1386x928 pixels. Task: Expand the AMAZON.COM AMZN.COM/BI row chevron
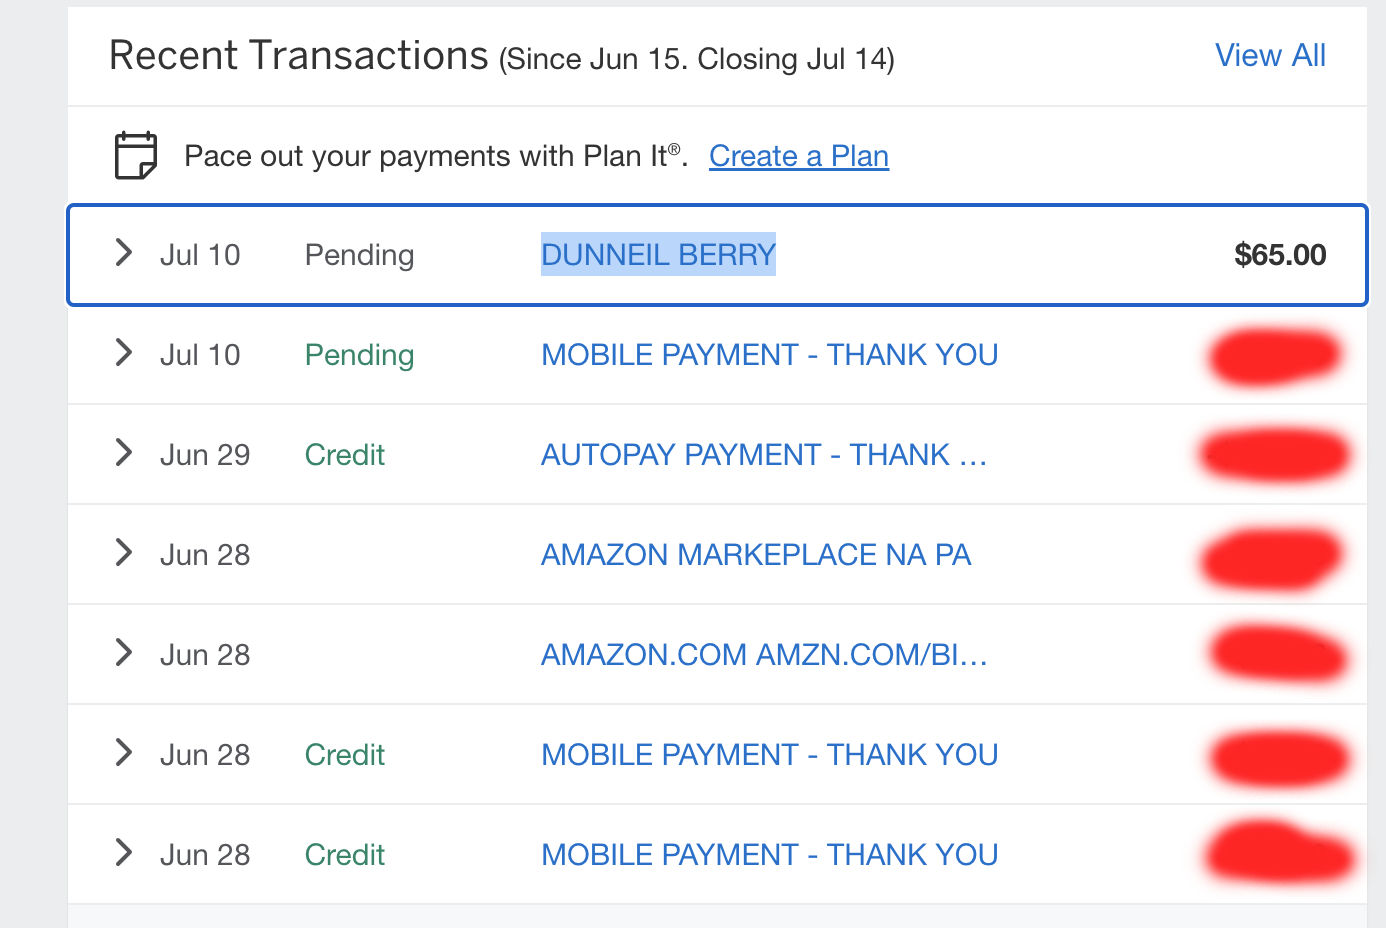click(123, 652)
